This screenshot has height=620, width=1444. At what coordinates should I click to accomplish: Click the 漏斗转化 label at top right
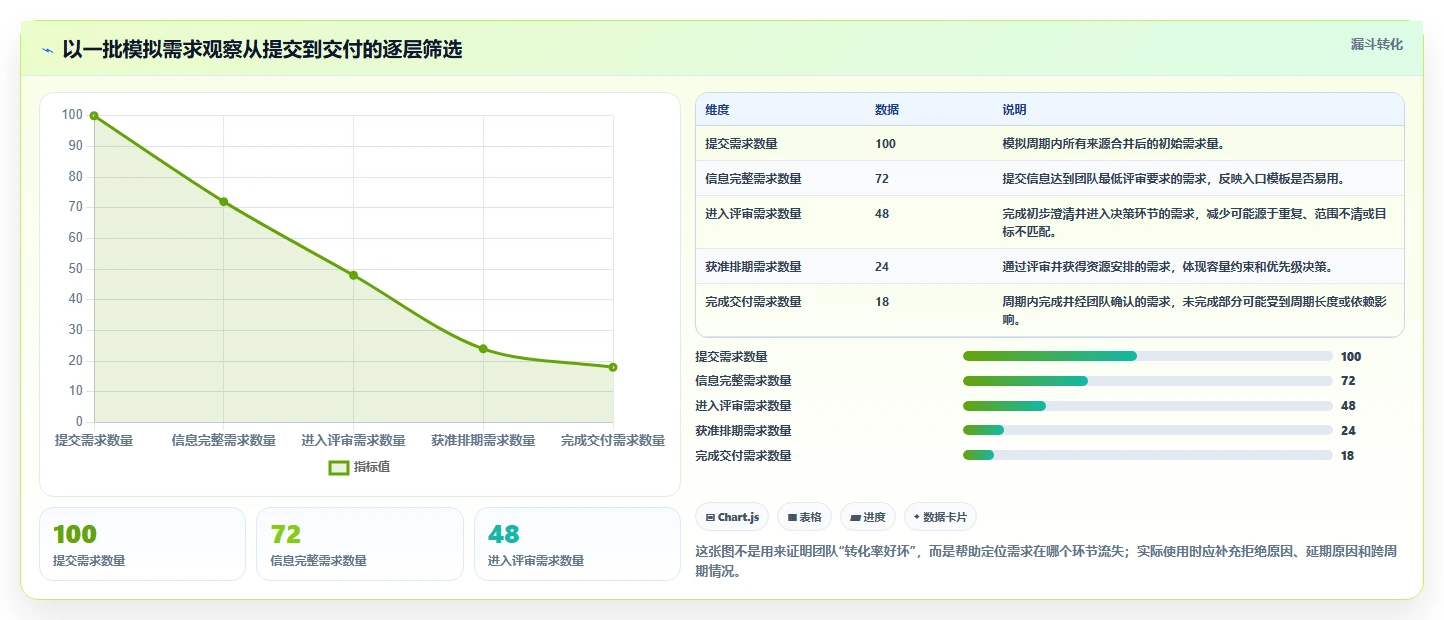coord(1377,44)
